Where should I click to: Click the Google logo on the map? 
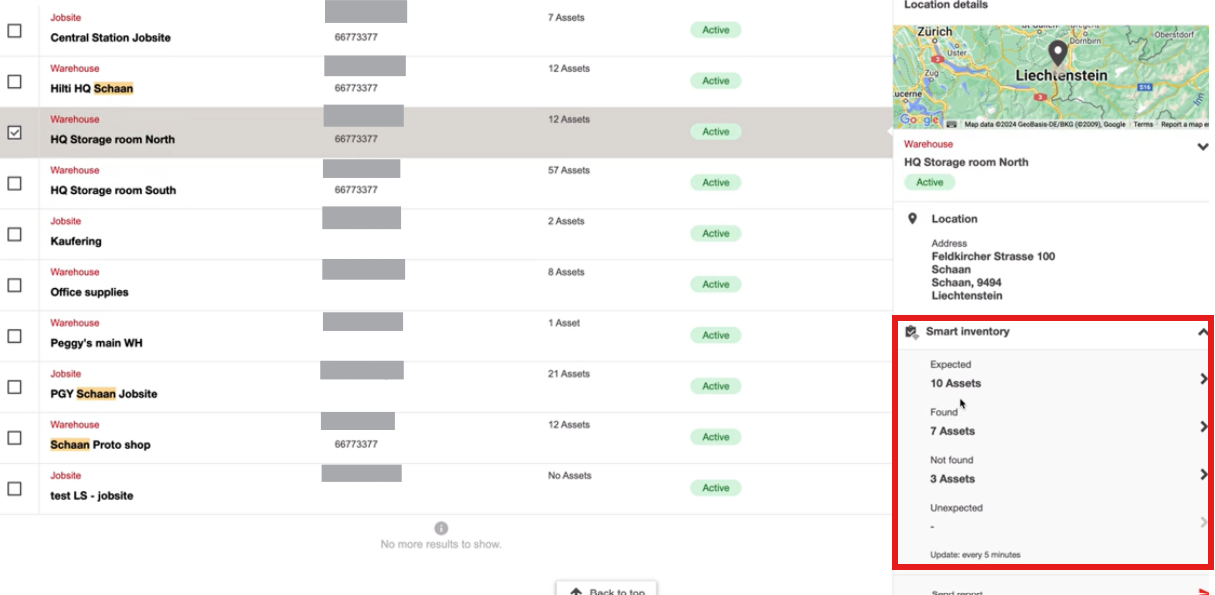point(918,120)
